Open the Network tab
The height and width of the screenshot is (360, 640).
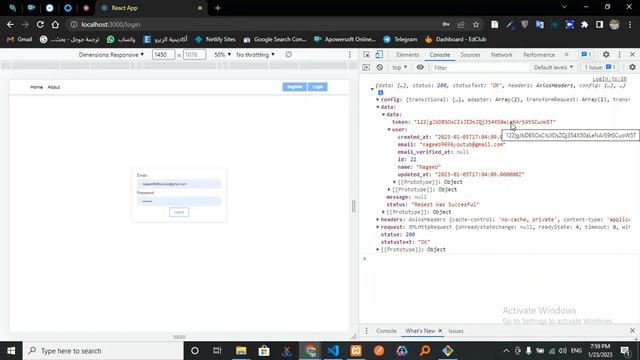pyautogui.click(x=502, y=55)
